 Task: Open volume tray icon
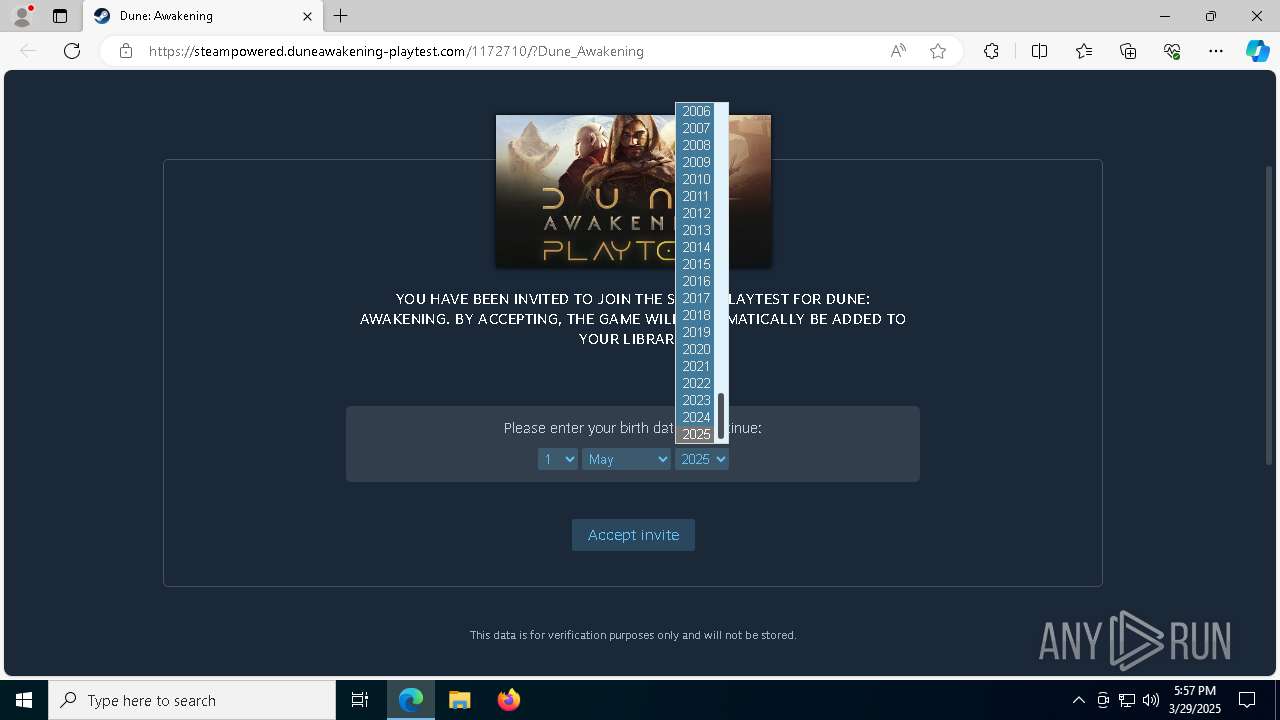coord(1151,700)
